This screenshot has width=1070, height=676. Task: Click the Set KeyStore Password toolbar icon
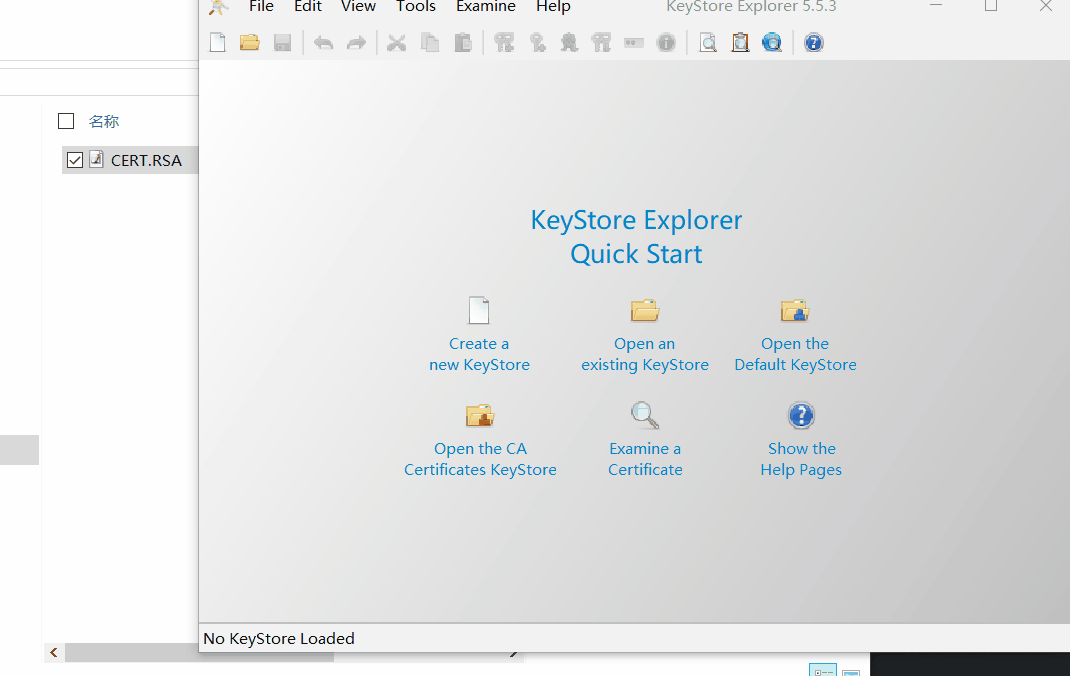[634, 43]
